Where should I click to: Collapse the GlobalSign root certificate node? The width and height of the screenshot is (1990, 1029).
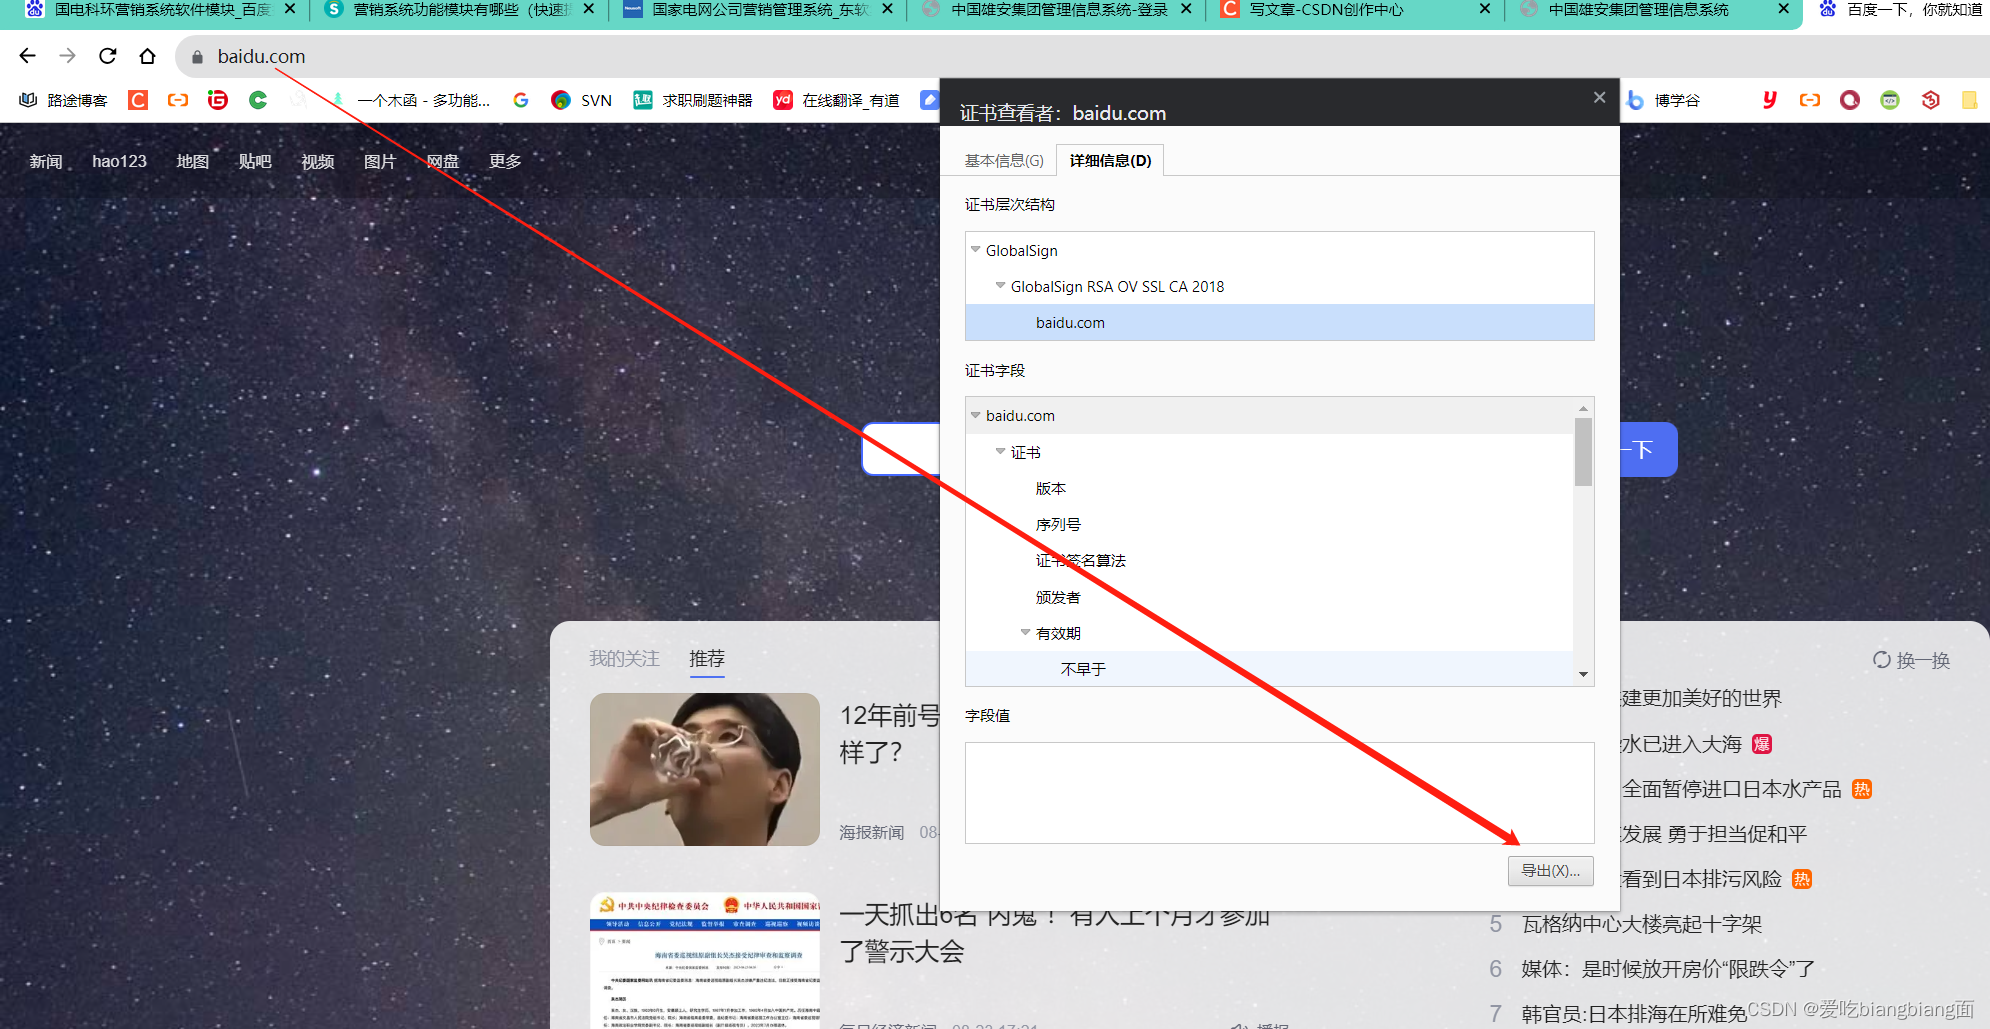[x=975, y=249]
